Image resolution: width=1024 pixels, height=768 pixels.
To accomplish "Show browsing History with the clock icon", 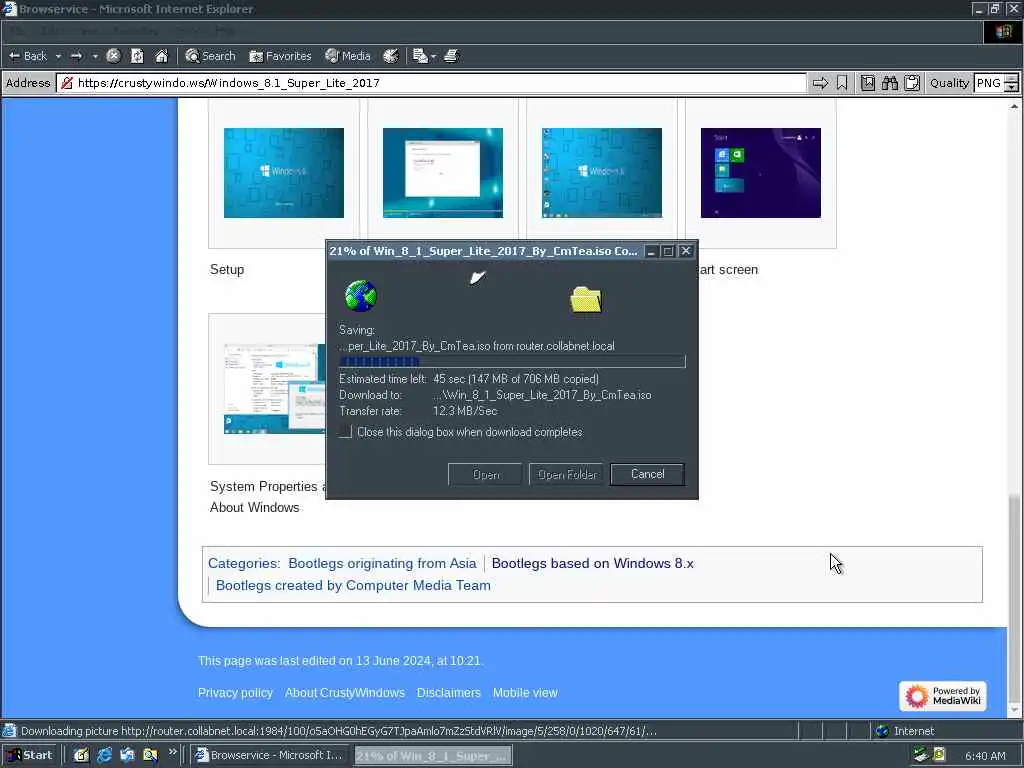I will pyautogui.click(x=391, y=56).
